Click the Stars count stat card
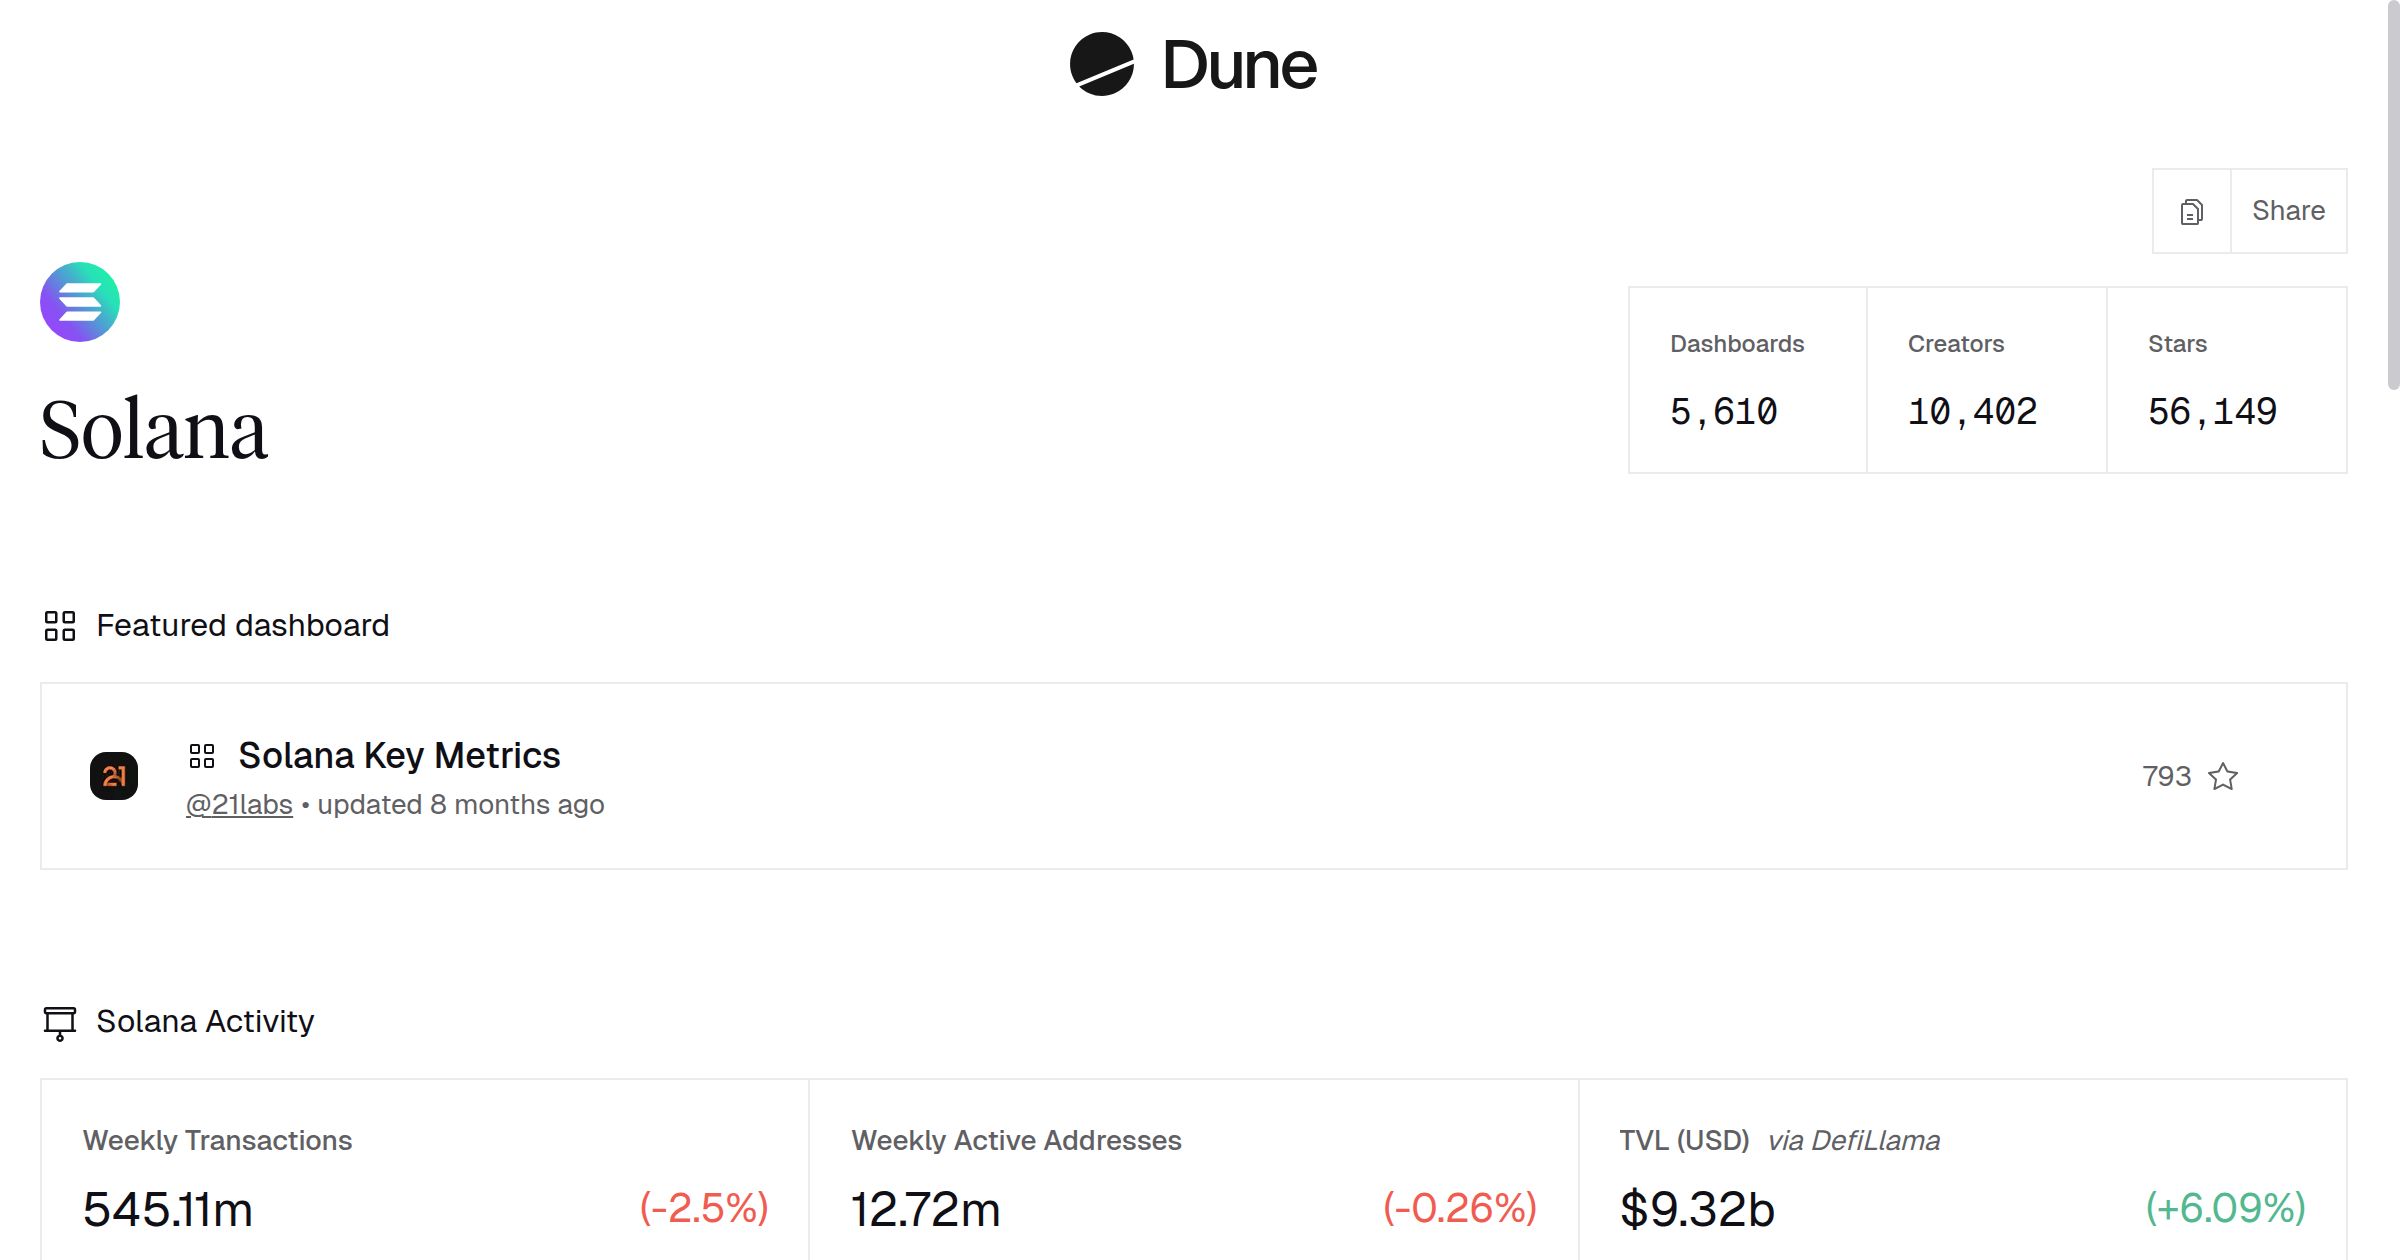Image resolution: width=2400 pixels, height=1260 pixels. pos(2226,380)
